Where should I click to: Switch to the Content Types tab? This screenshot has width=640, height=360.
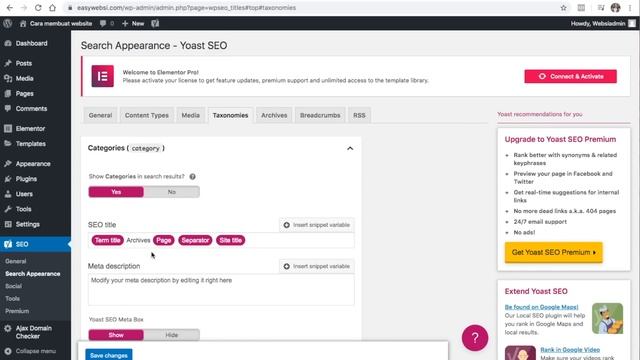pos(147,116)
